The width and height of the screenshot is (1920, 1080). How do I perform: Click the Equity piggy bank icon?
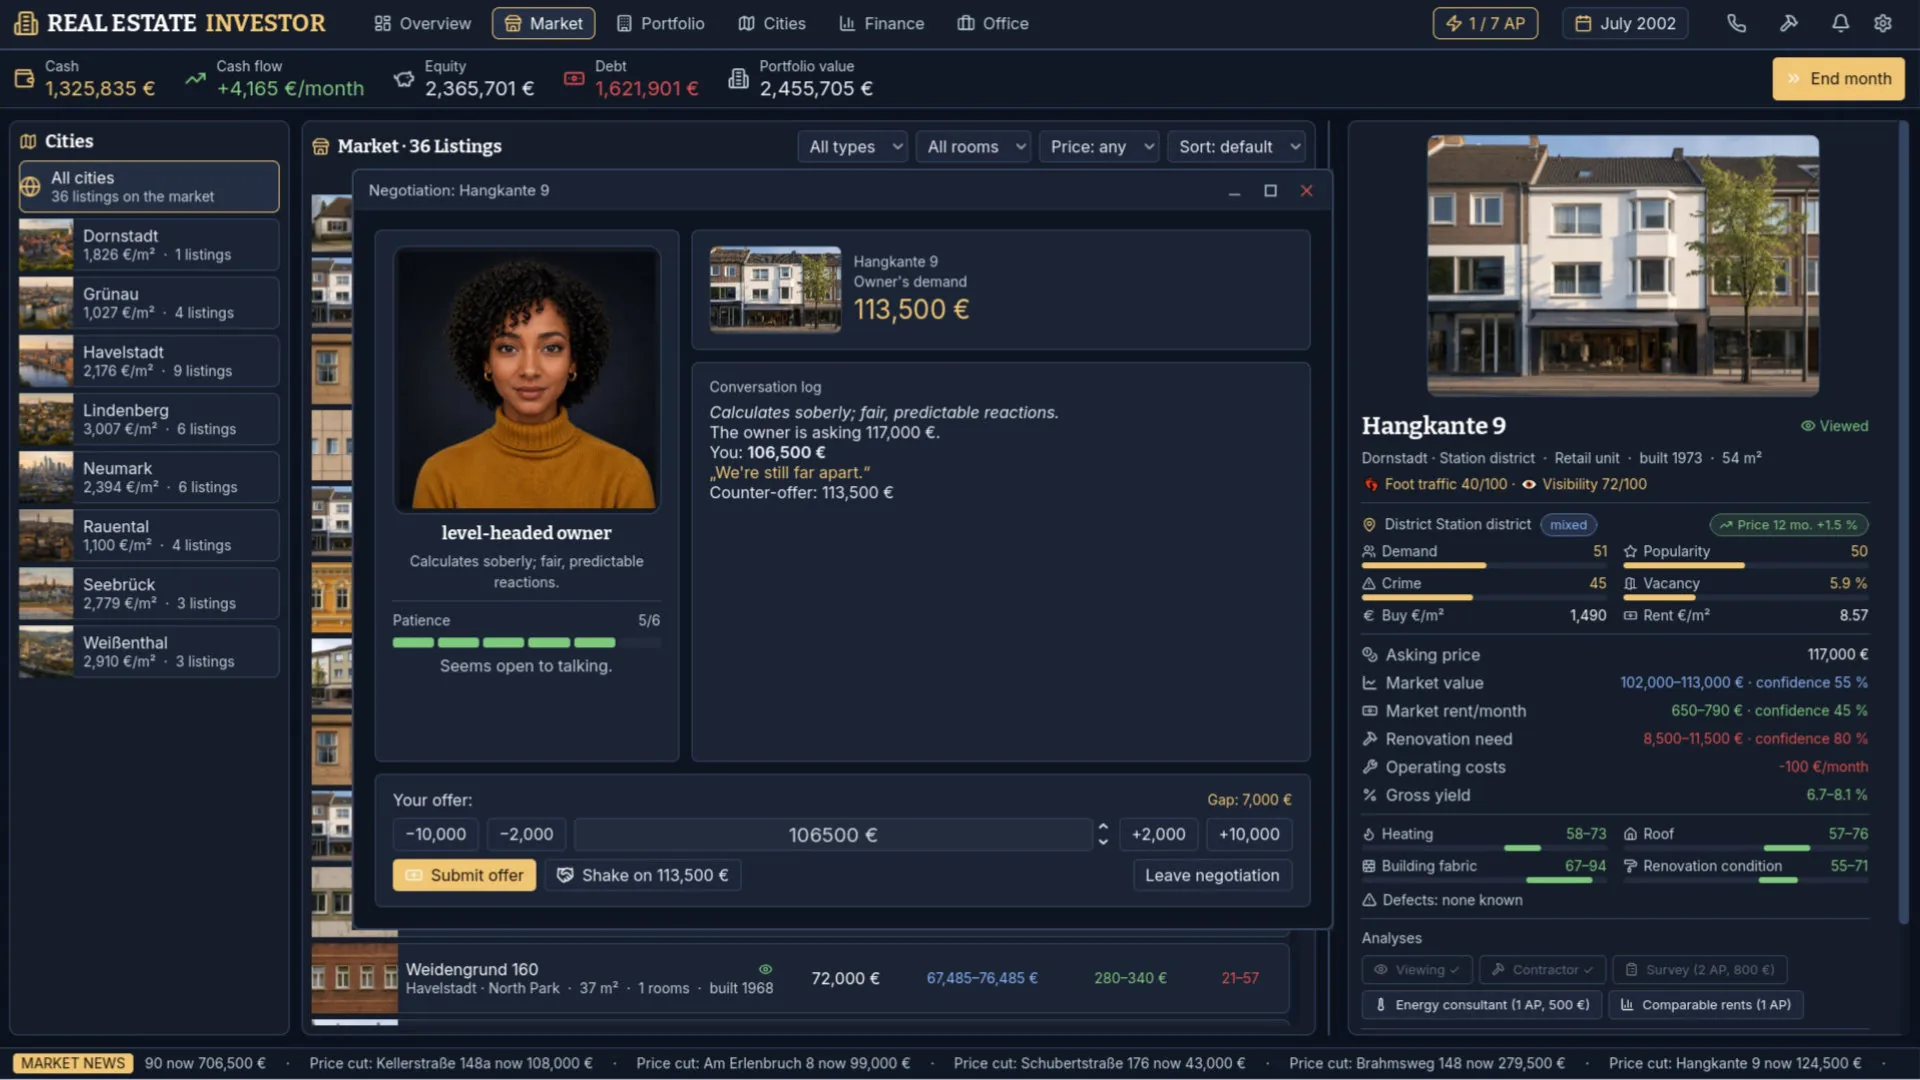point(404,79)
